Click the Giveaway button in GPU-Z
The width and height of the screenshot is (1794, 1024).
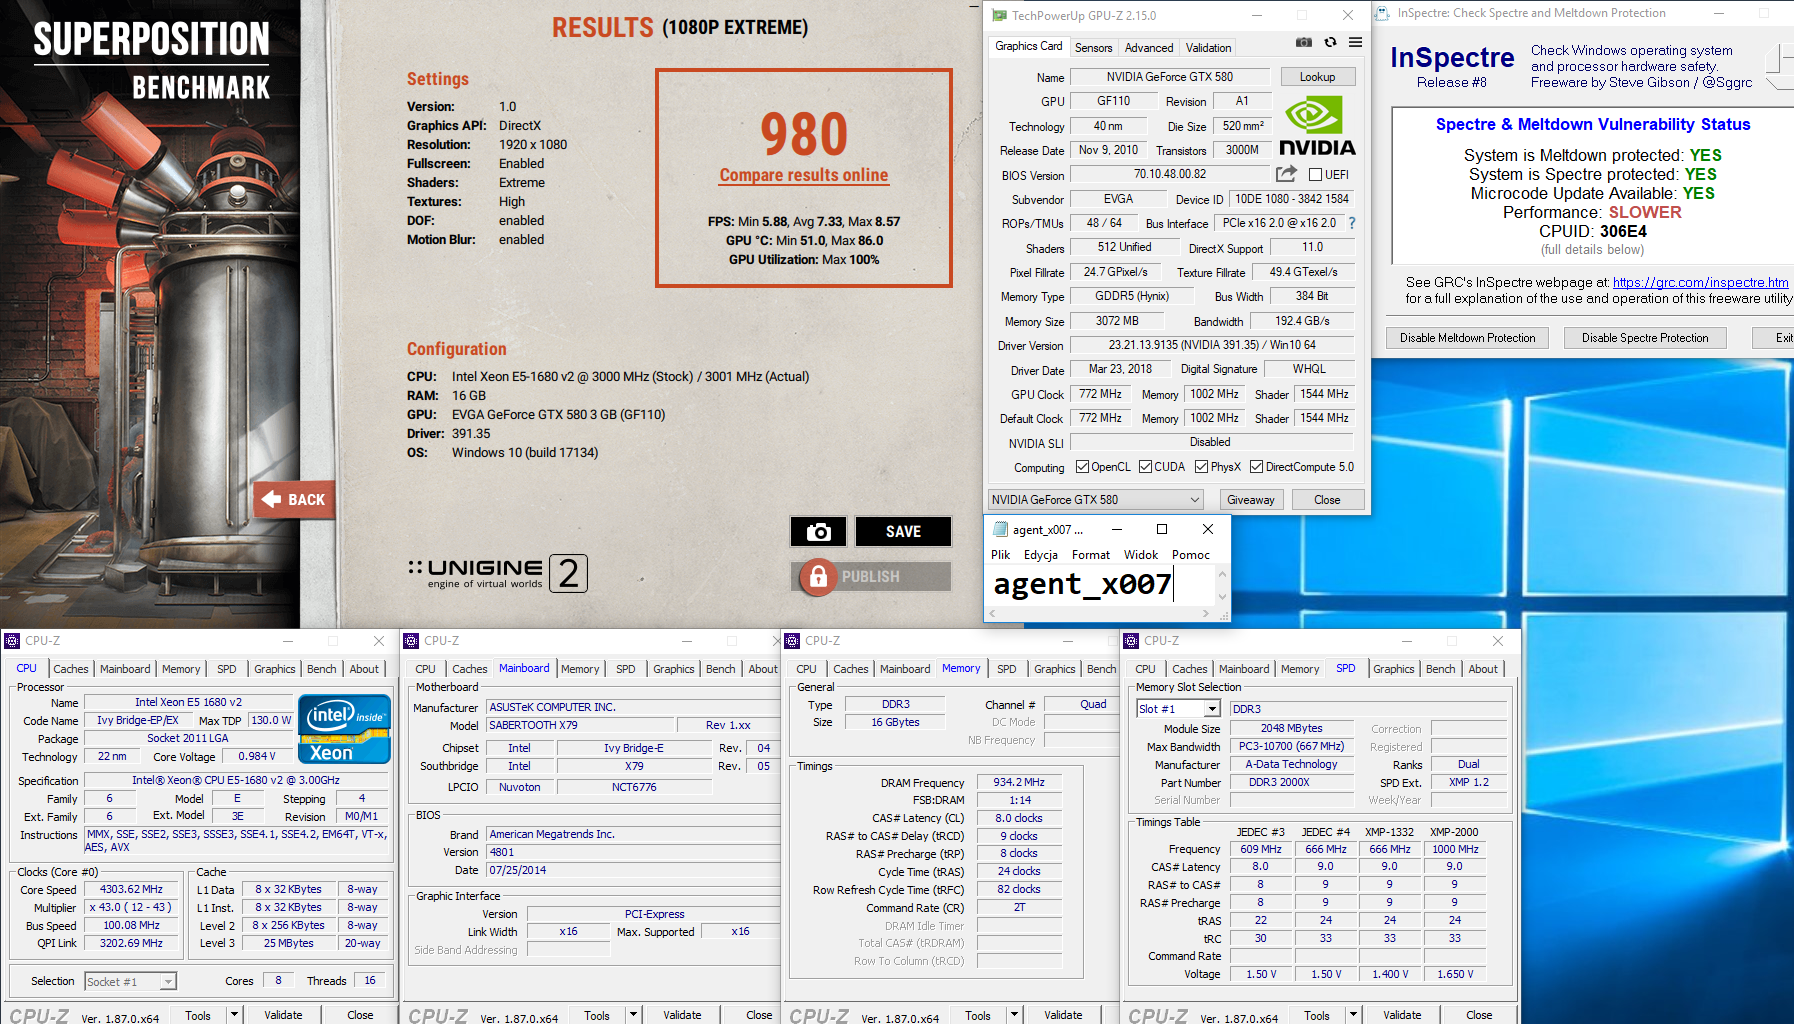(x=1250, y=500)
